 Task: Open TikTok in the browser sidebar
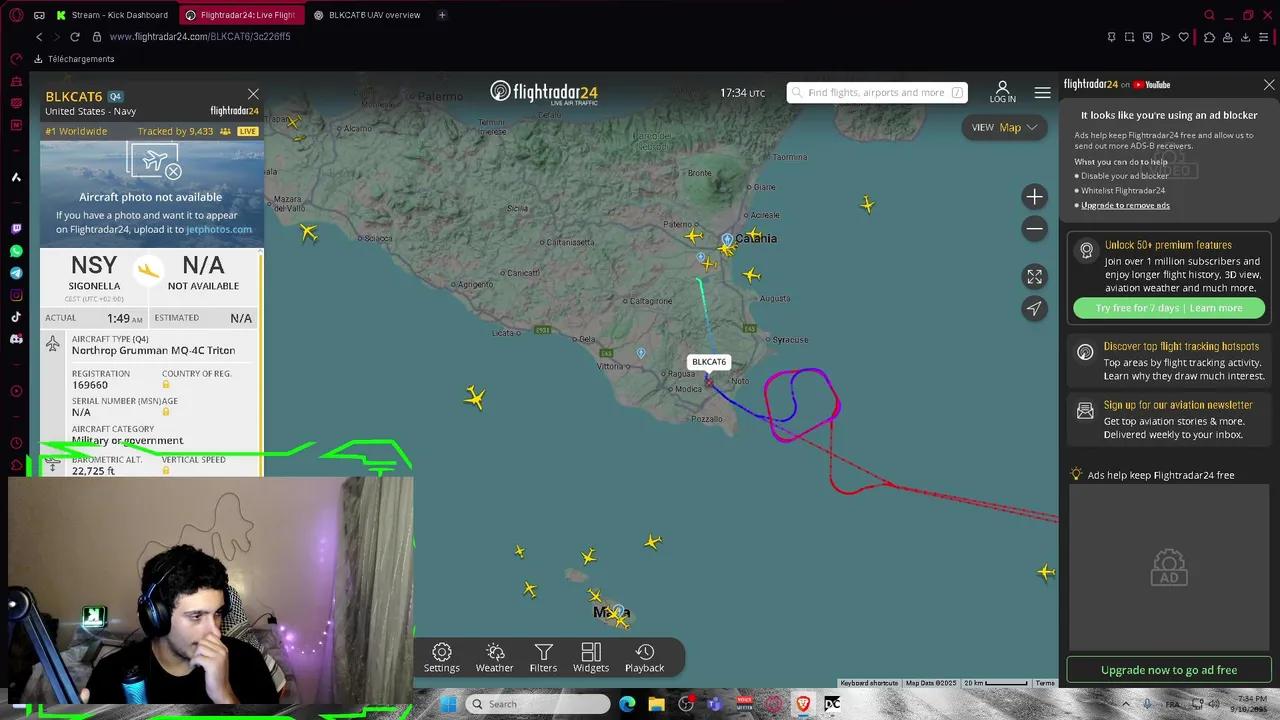16,317
